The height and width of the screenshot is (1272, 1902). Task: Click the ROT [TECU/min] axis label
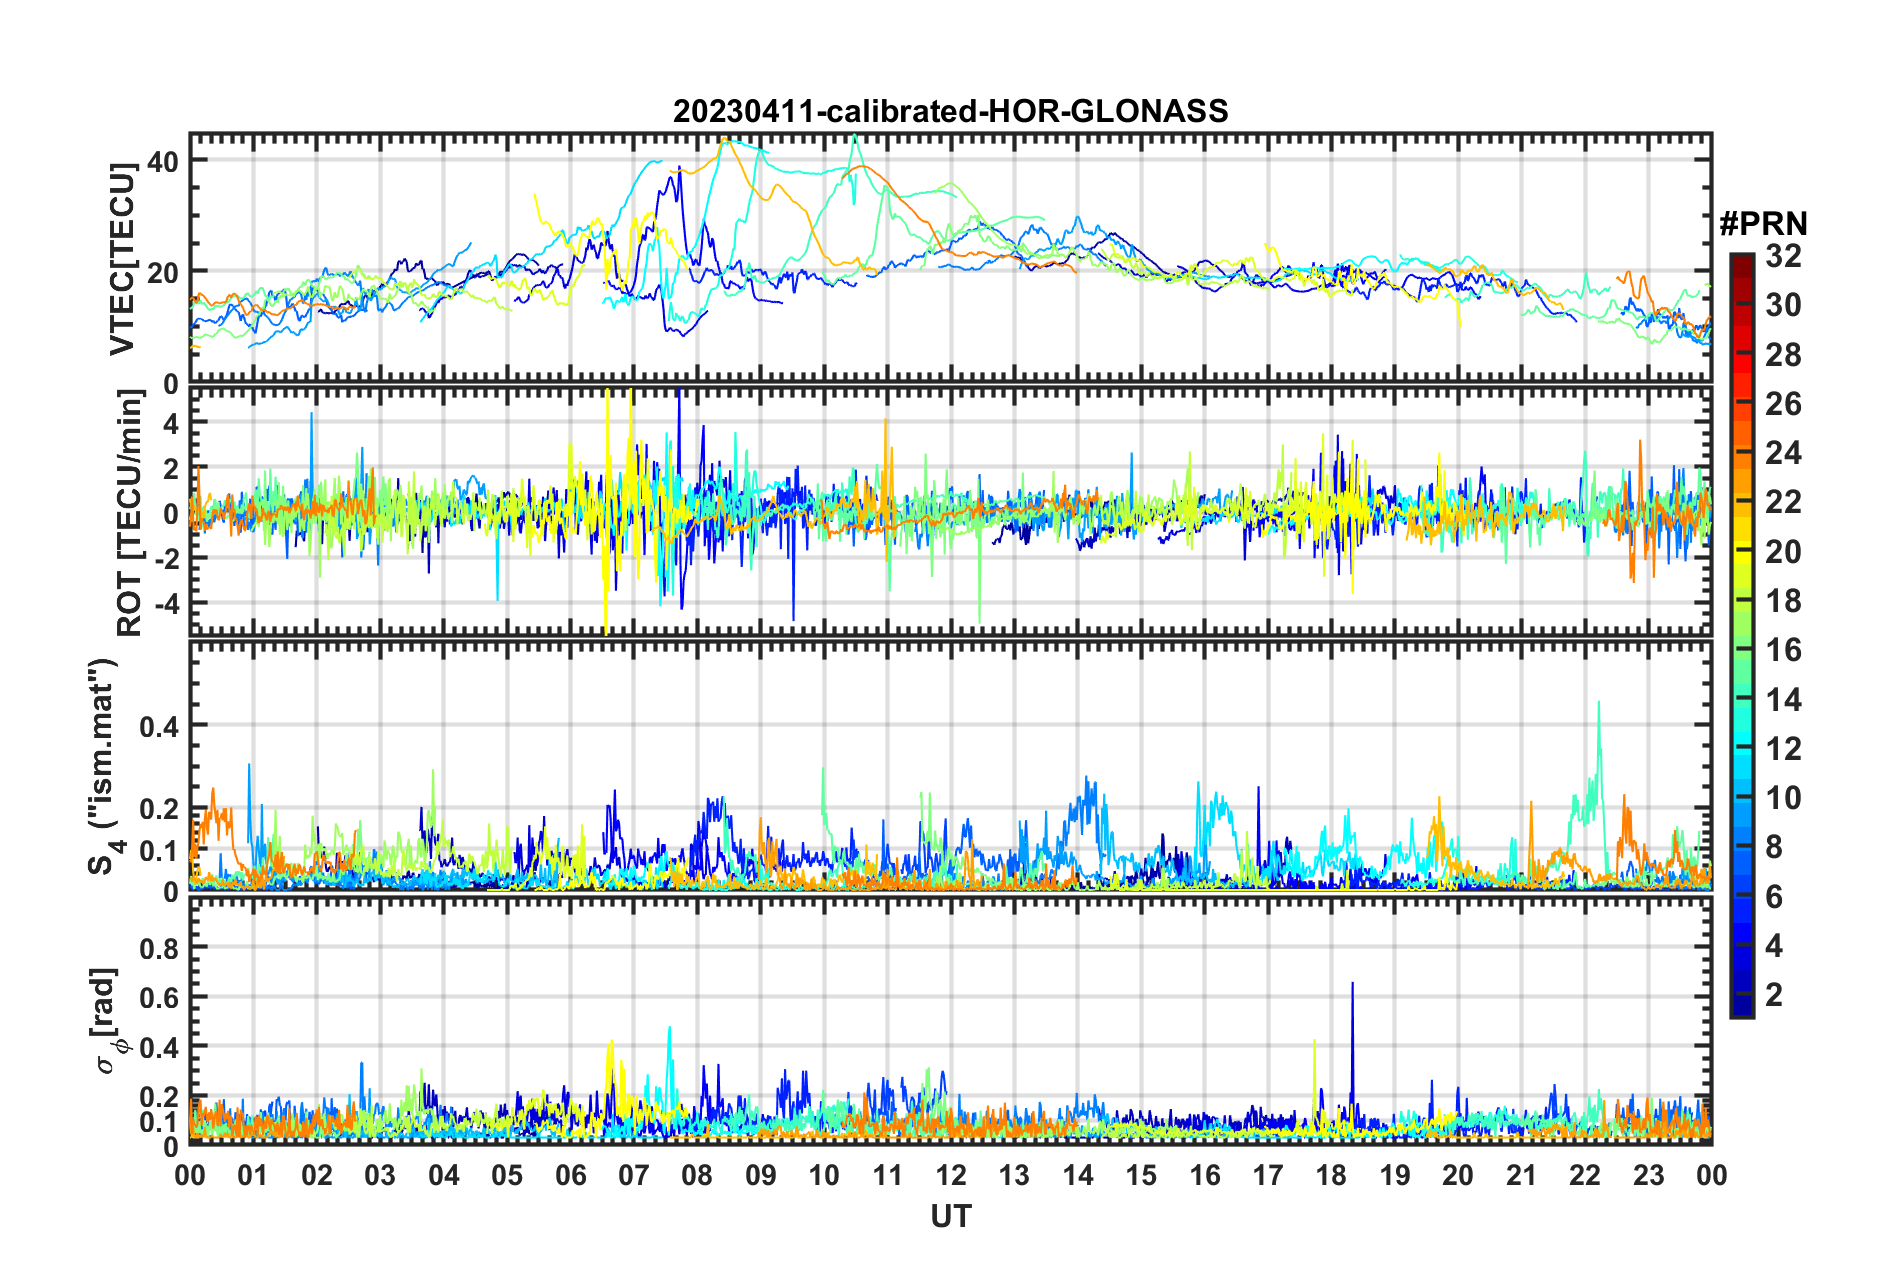(x=130, y=513)
